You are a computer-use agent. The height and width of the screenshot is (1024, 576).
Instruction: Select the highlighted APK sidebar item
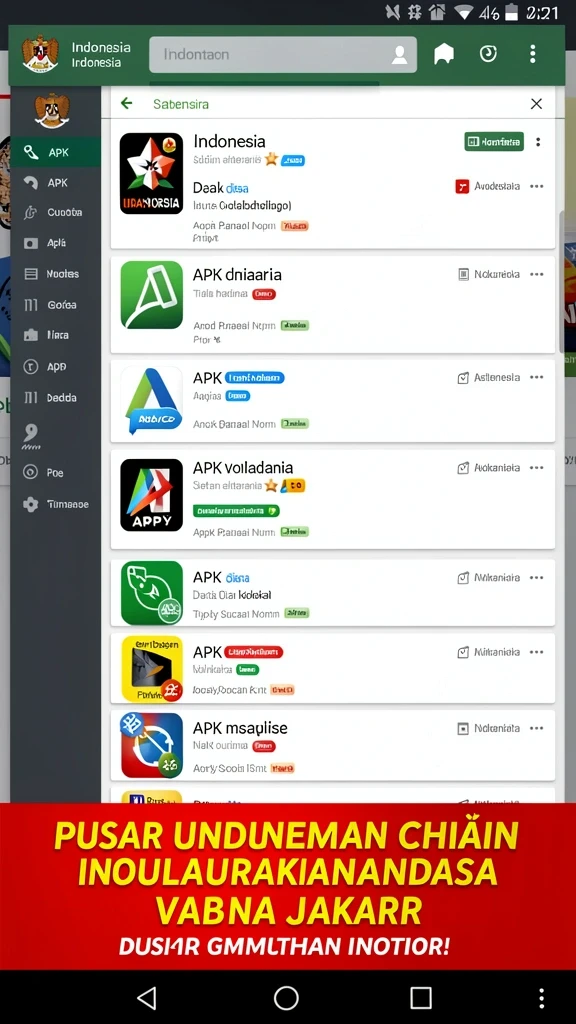click(56, 152)
